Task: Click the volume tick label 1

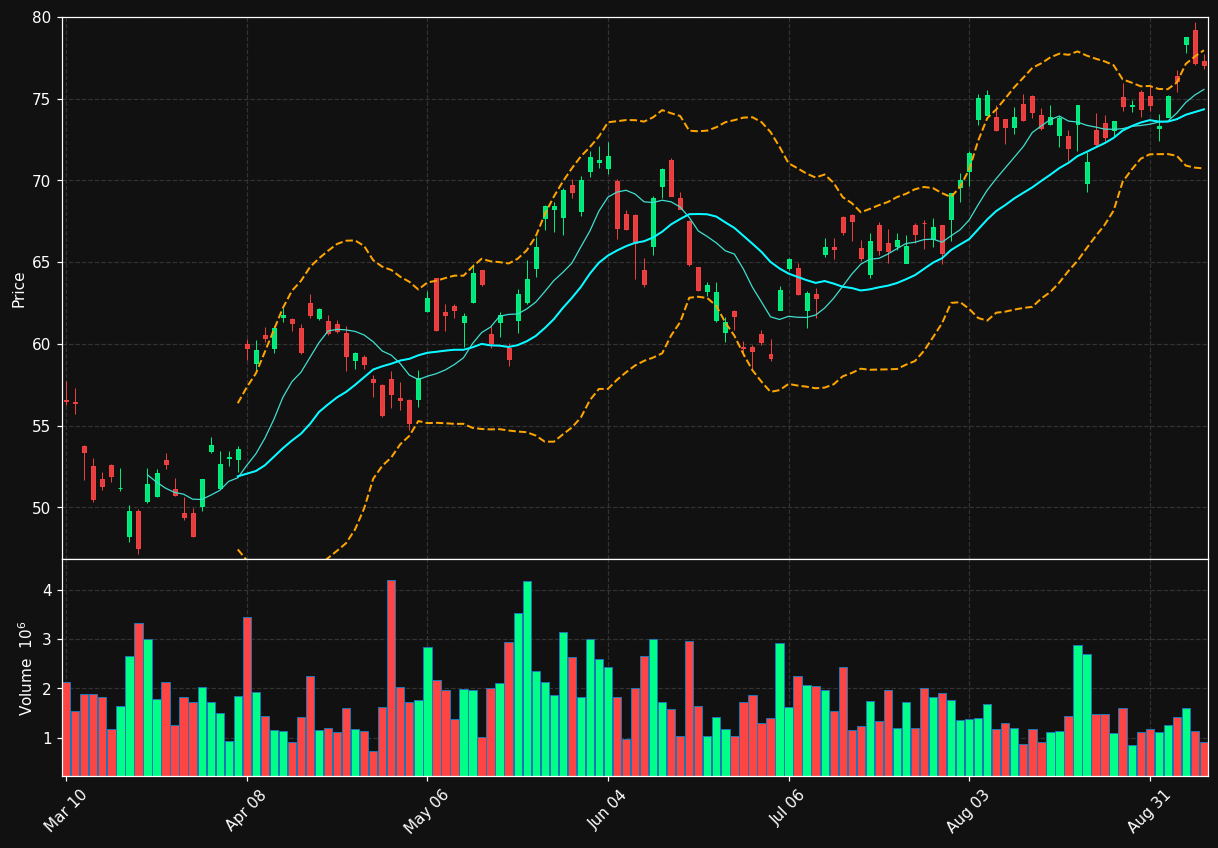Action: [x=46, y=739]
